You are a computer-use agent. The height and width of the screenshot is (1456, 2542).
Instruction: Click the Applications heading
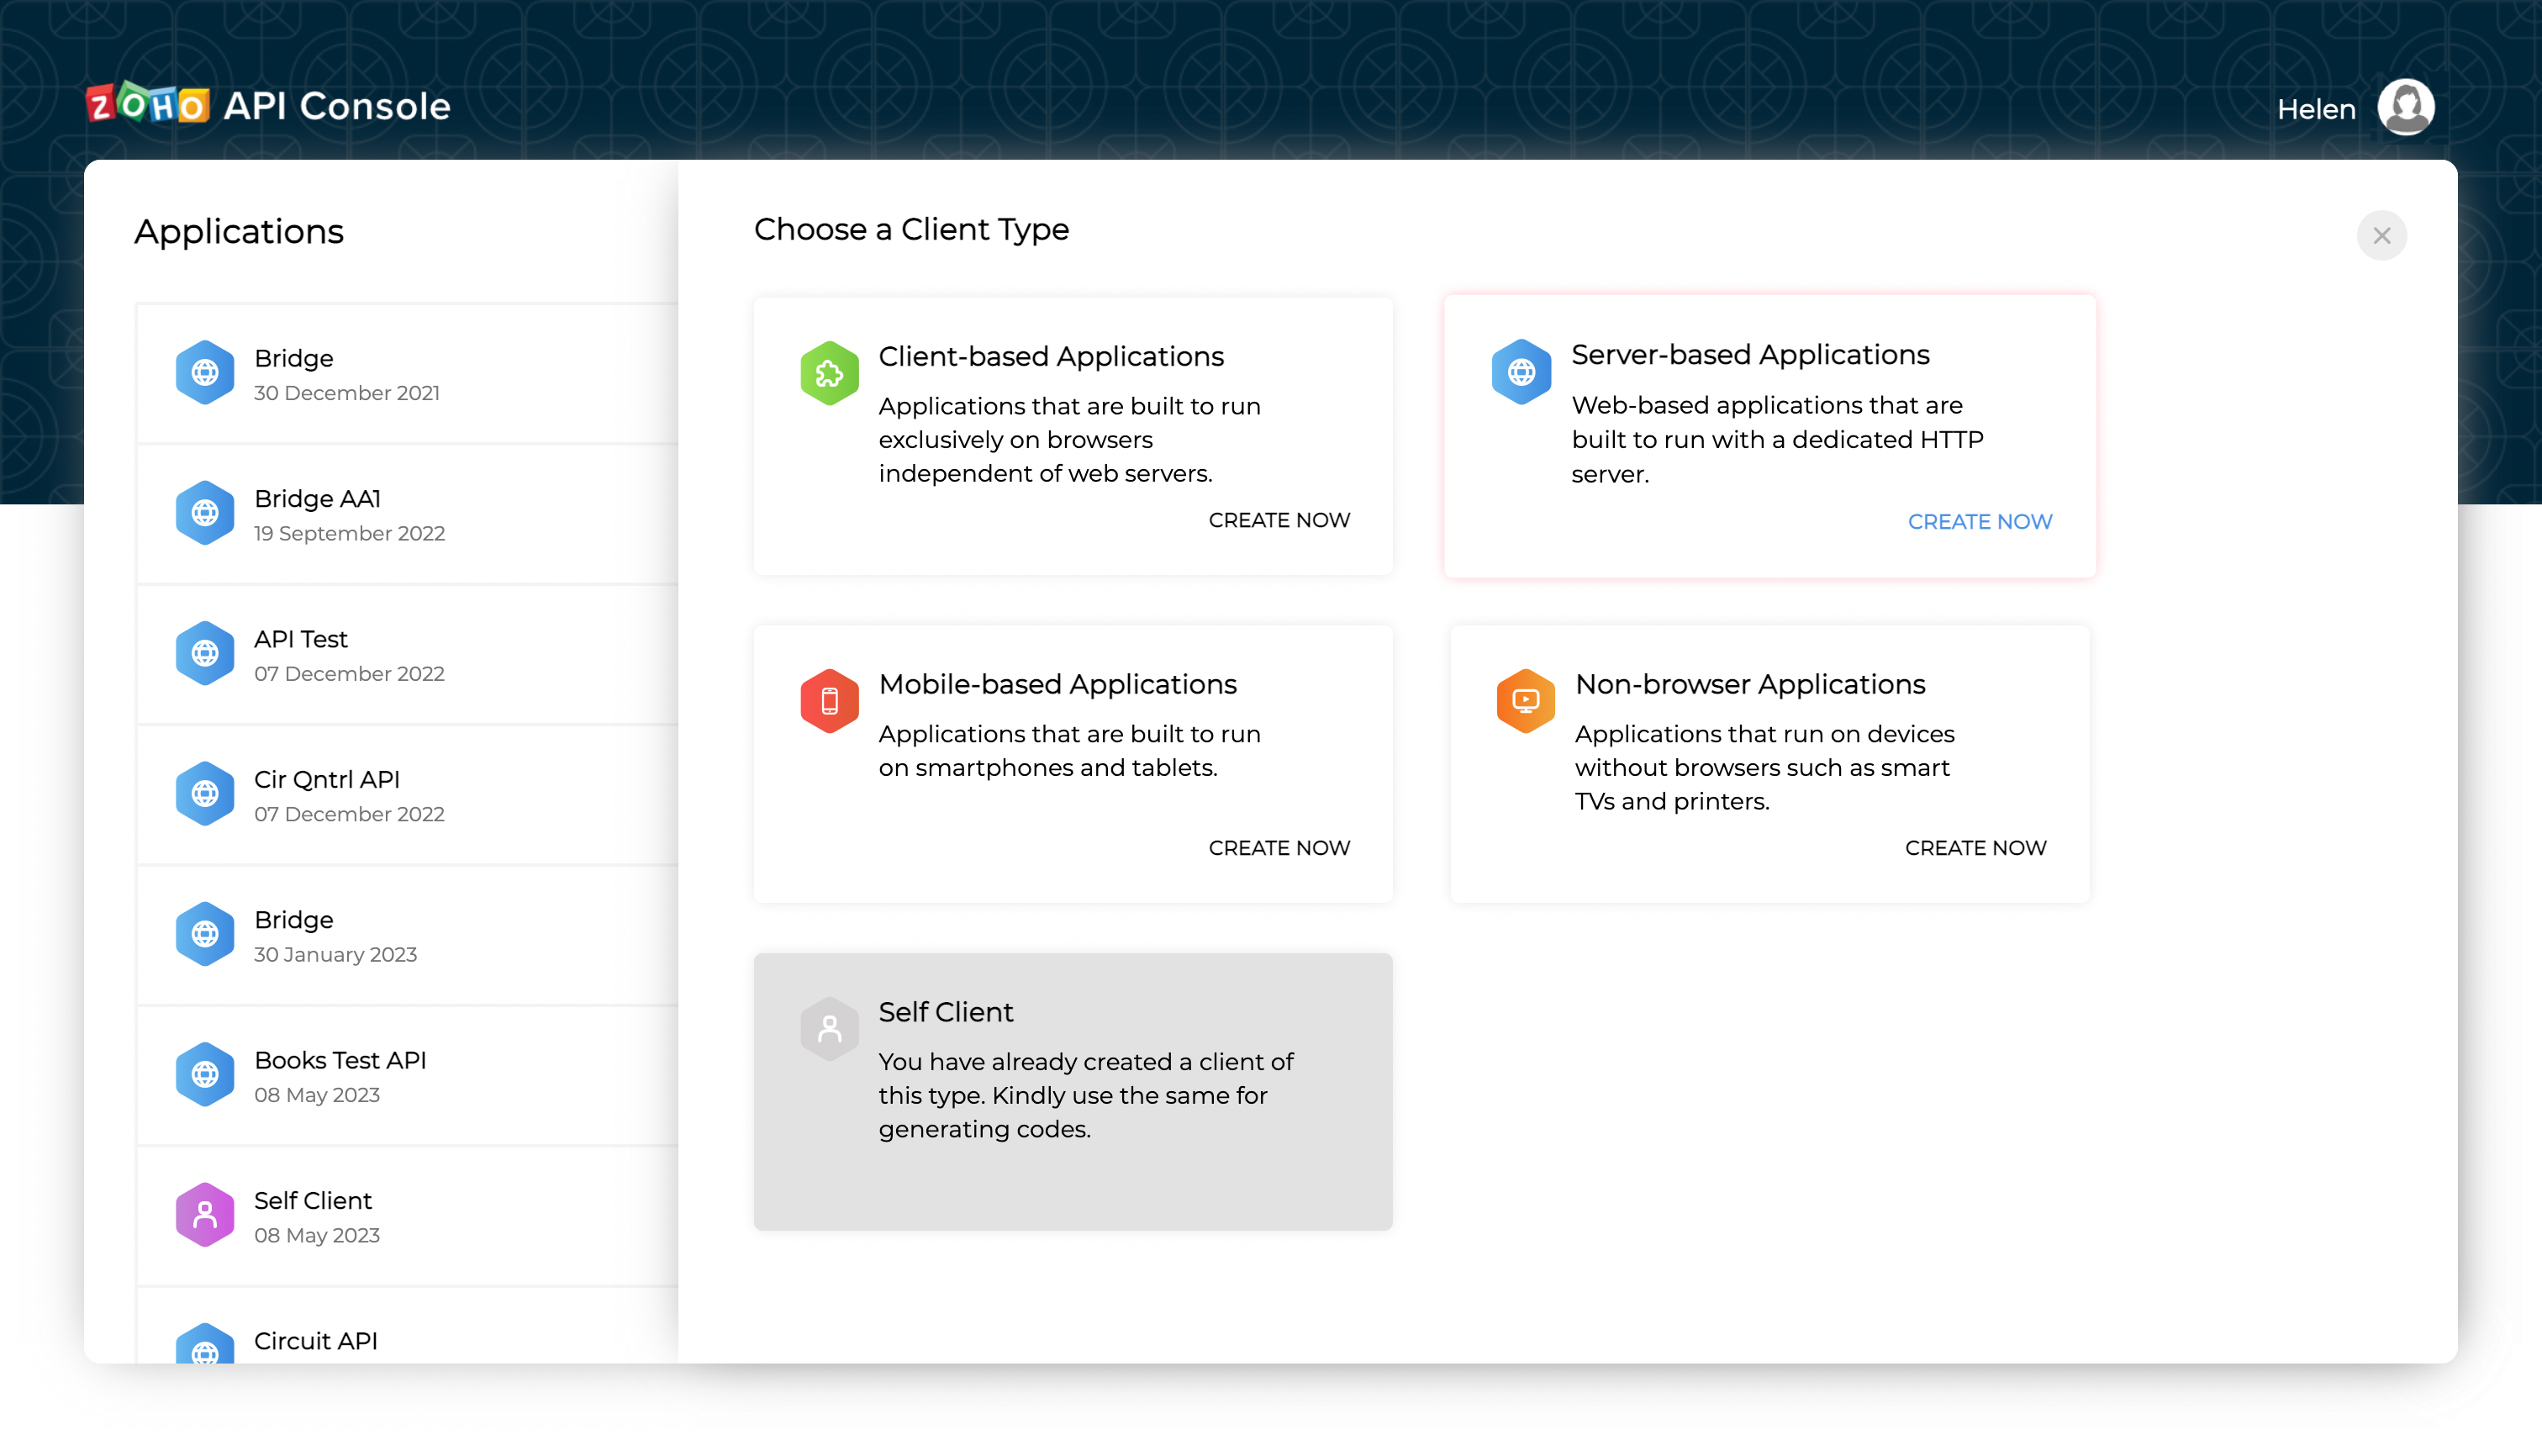point(239,232)
